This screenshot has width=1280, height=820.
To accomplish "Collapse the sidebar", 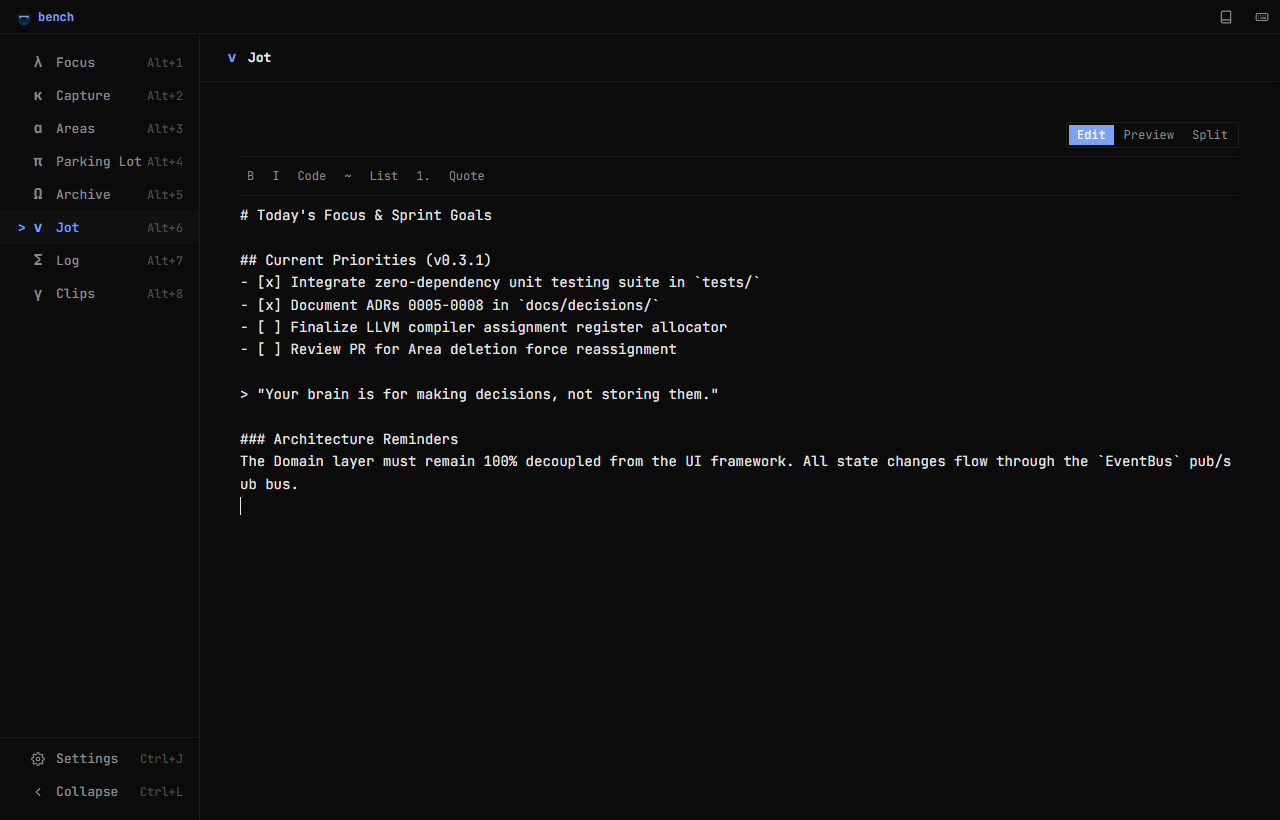I will click(99, 792).
